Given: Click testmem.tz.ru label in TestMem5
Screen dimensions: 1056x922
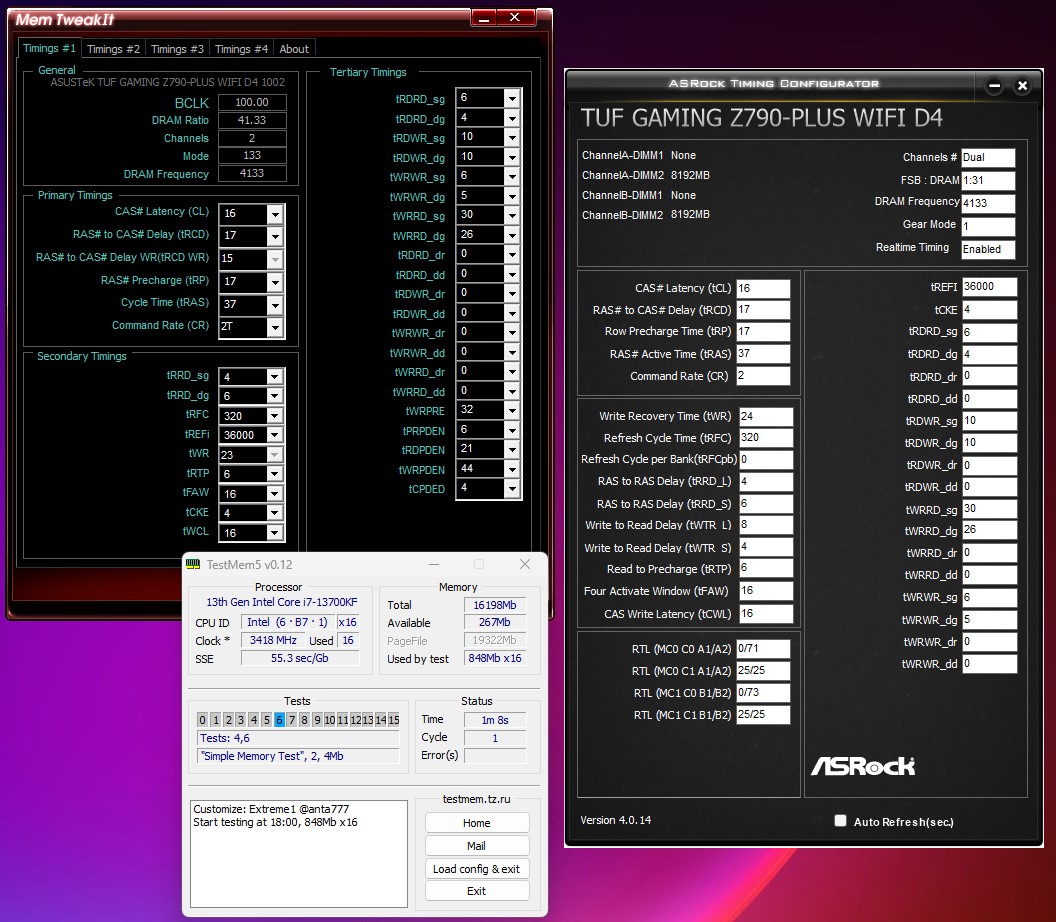Looking at the screenshot, I should click(x=476, y=799).
